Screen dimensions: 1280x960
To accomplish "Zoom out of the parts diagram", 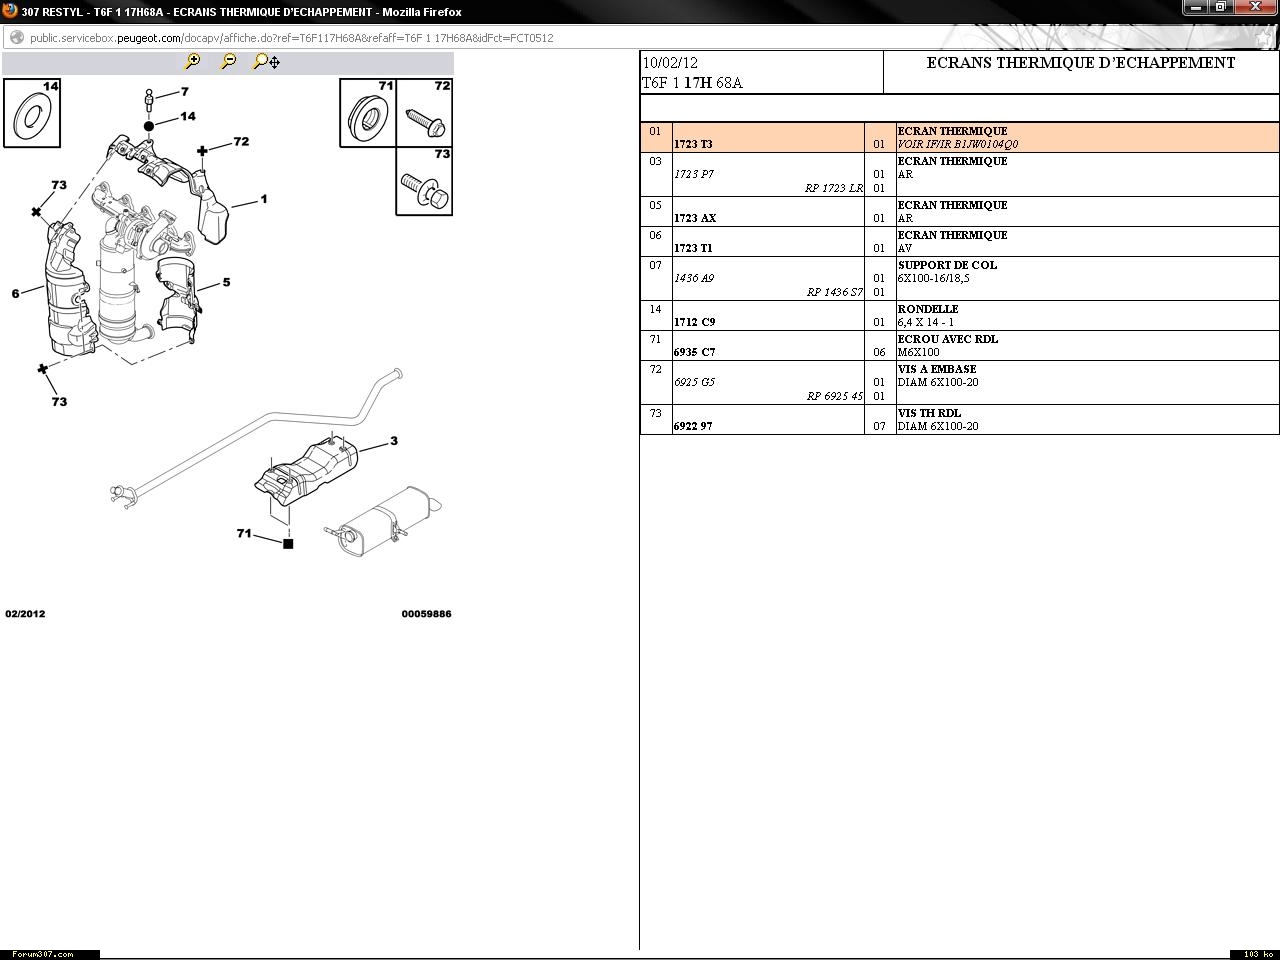I will point(229,61).
